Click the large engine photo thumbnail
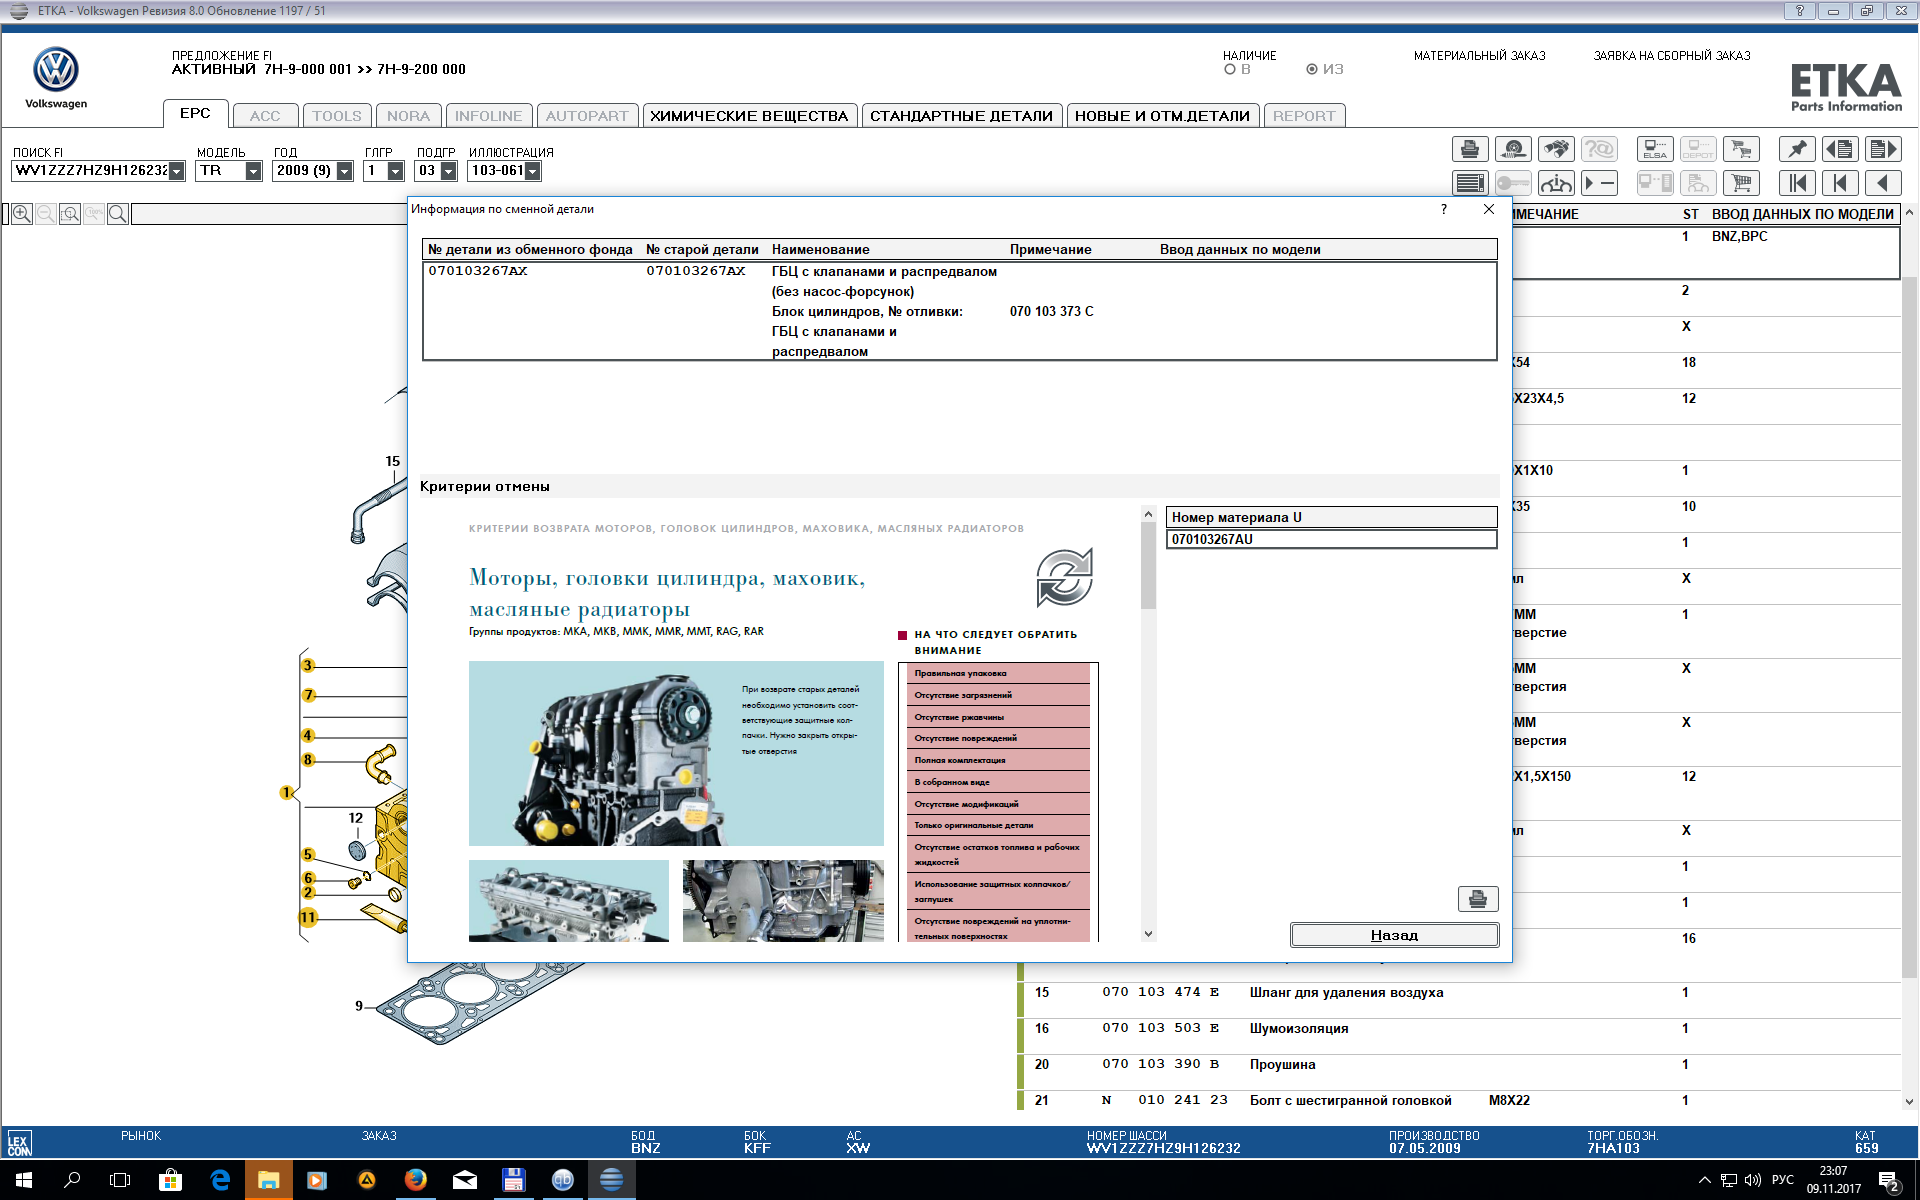Viewport: 1920px width, 1200px height. pyautogui.click(x=676, y=753)
